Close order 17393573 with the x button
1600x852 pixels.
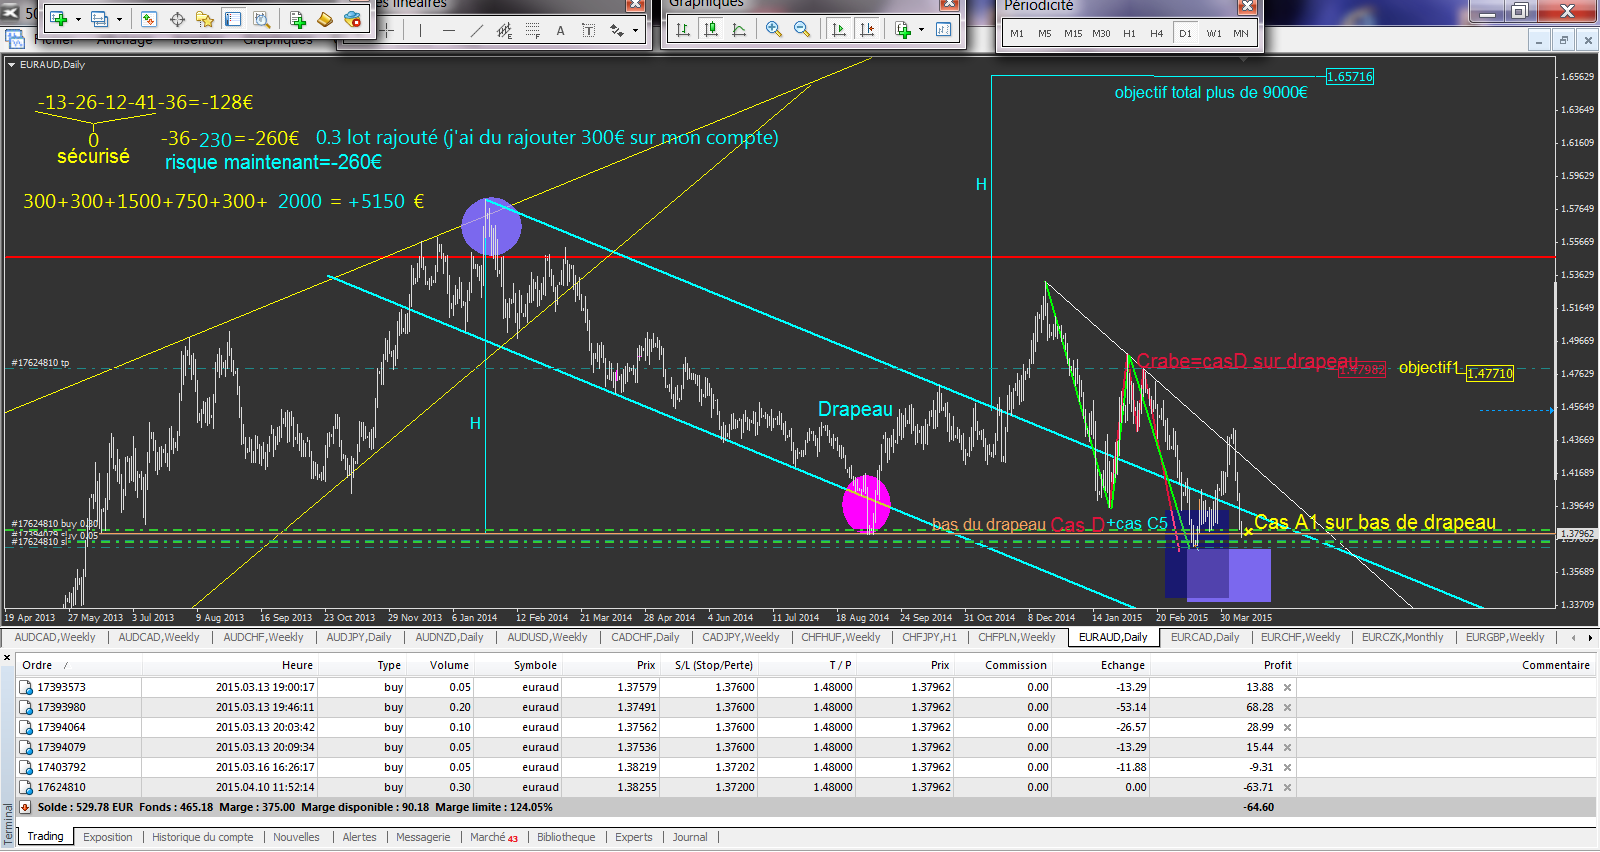pos(1287,687)
